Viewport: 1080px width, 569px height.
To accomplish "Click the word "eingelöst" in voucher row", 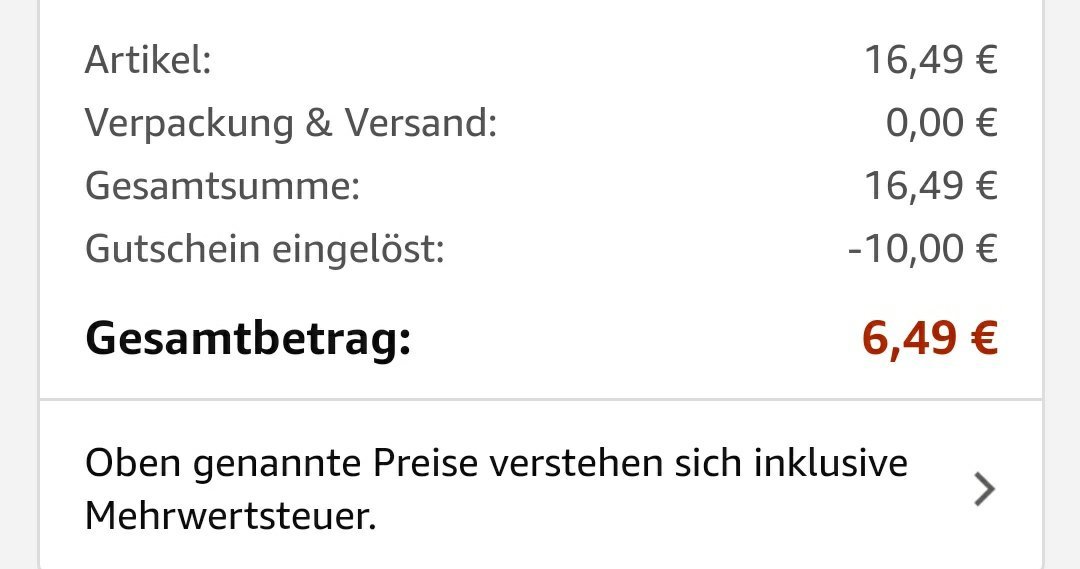I will (x=358, y=249).
